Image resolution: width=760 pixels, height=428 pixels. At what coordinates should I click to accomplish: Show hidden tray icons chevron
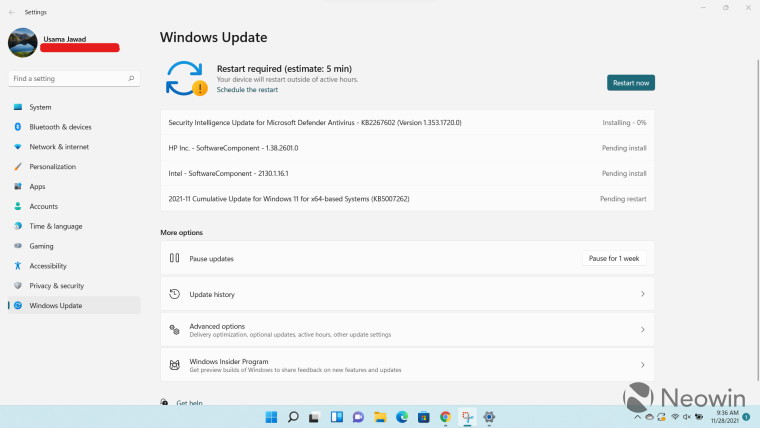click(637, 417)
